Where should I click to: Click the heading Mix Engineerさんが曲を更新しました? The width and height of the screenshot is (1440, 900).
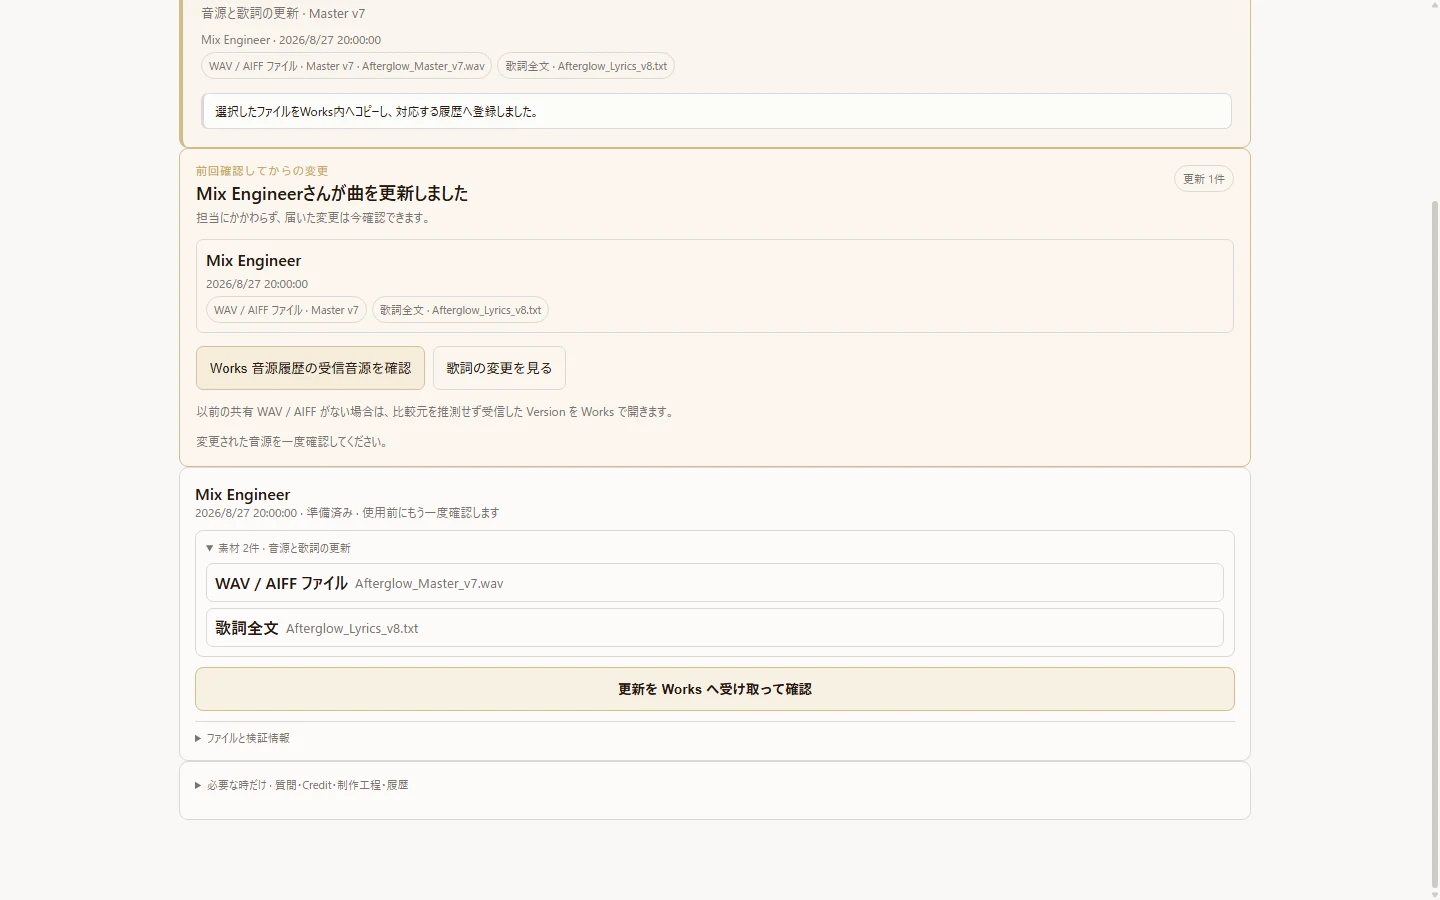pos(332,194)
